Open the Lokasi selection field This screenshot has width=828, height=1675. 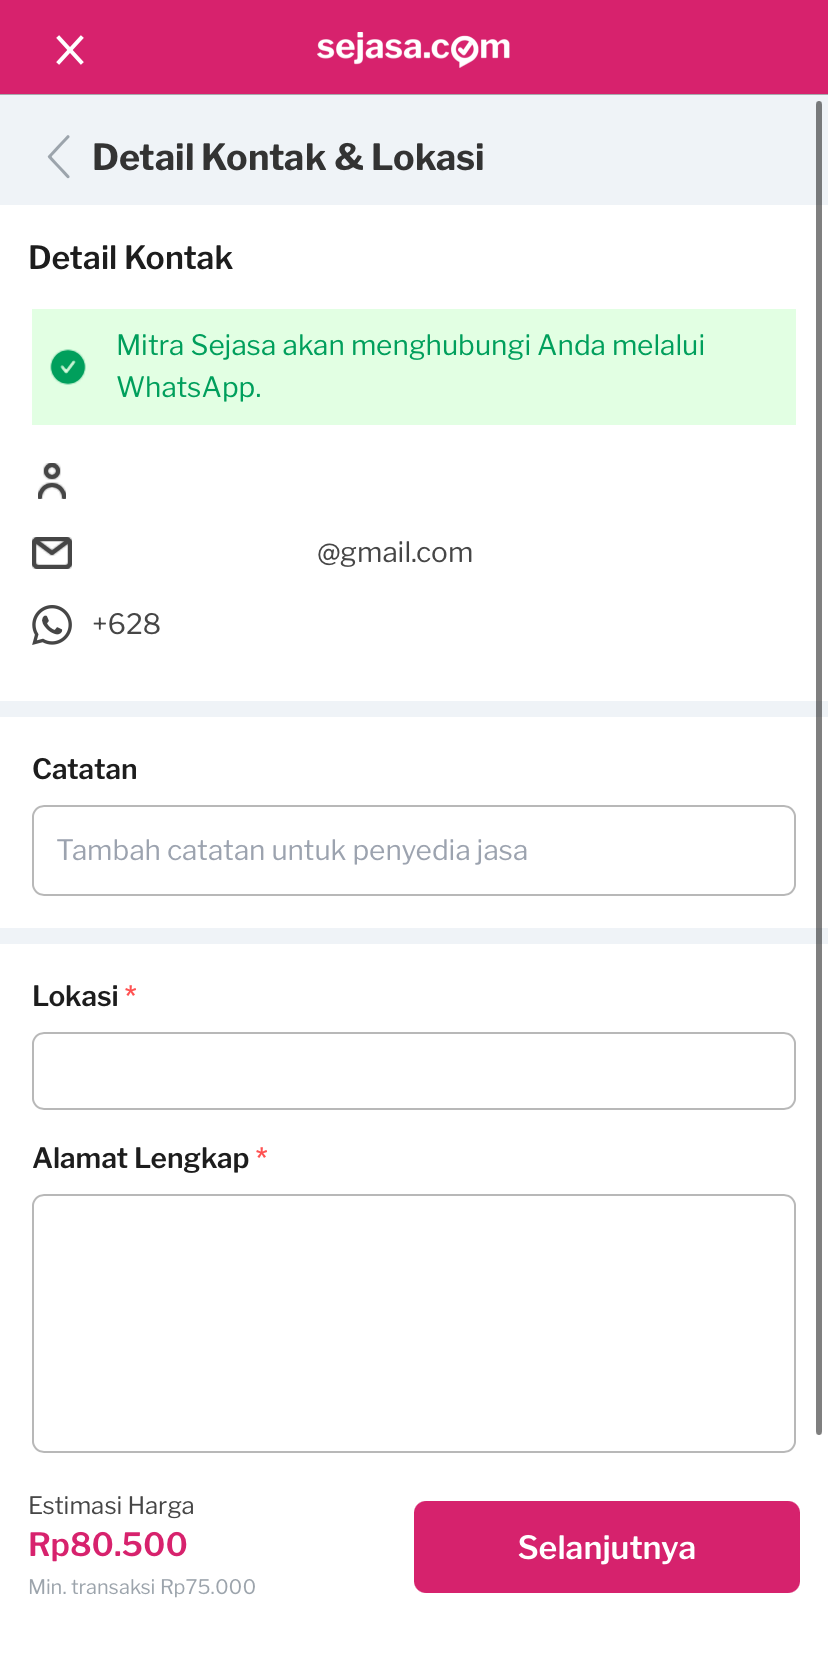[413, 1070]
